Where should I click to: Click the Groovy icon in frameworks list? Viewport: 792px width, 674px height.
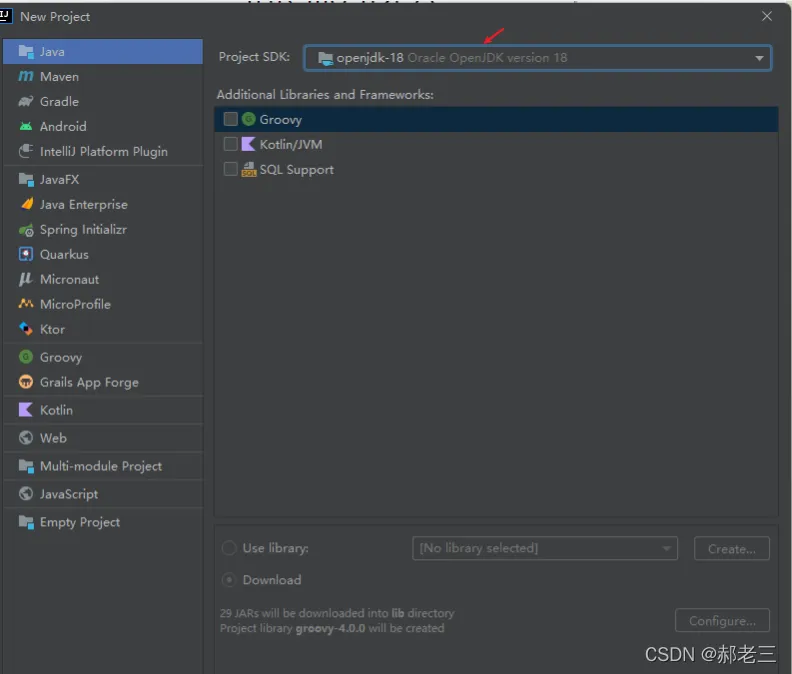(249, 119)
